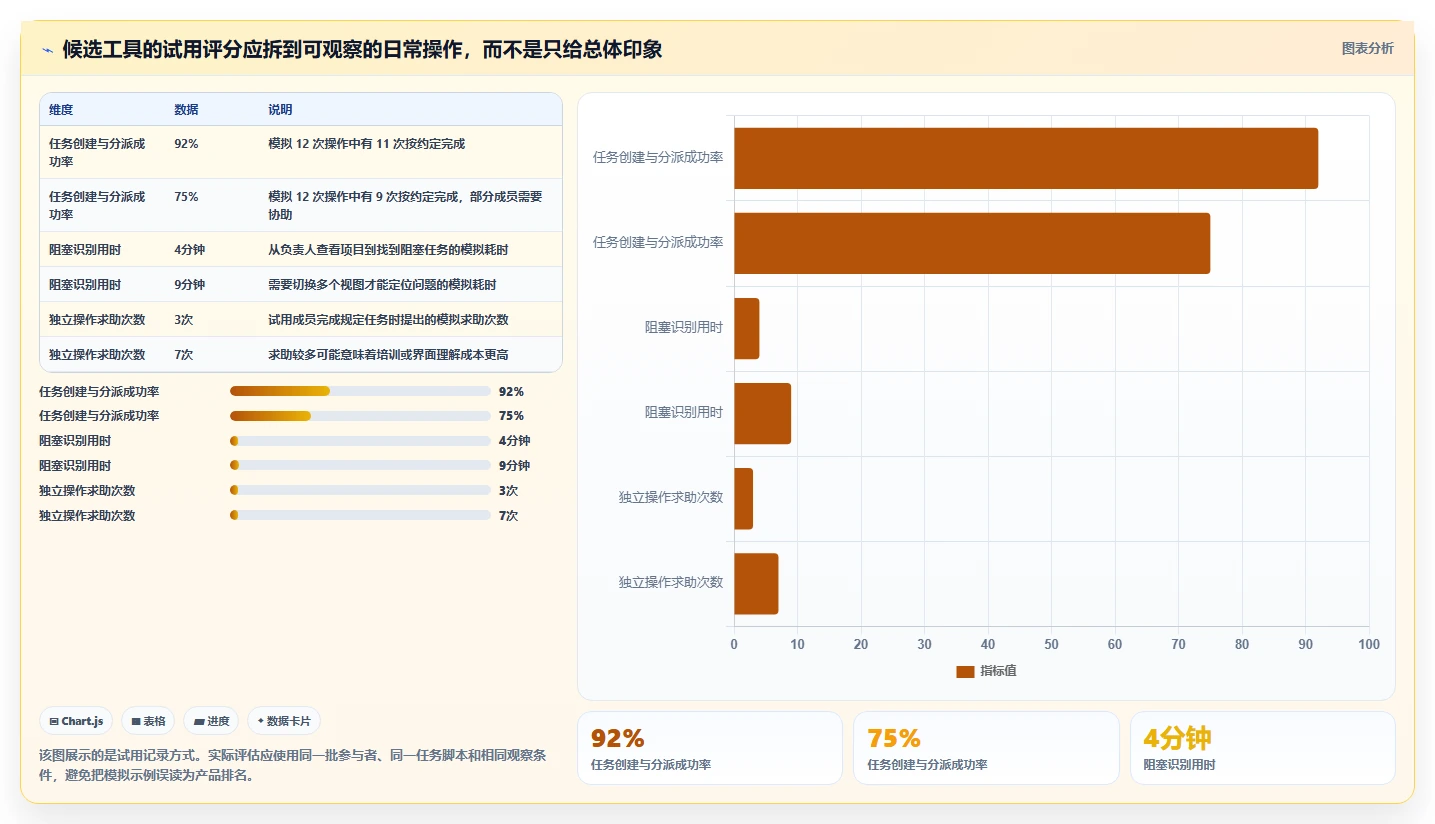Click the 9分钟 table cell
Image resolution: width=1435 pixels, height=824 pixels.
coord(189,285)
